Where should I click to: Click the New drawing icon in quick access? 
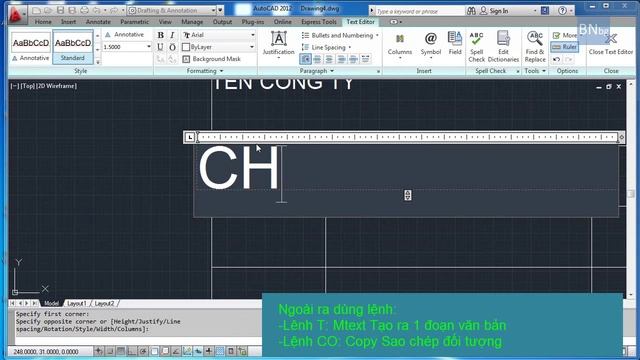[x=36, y=10]
